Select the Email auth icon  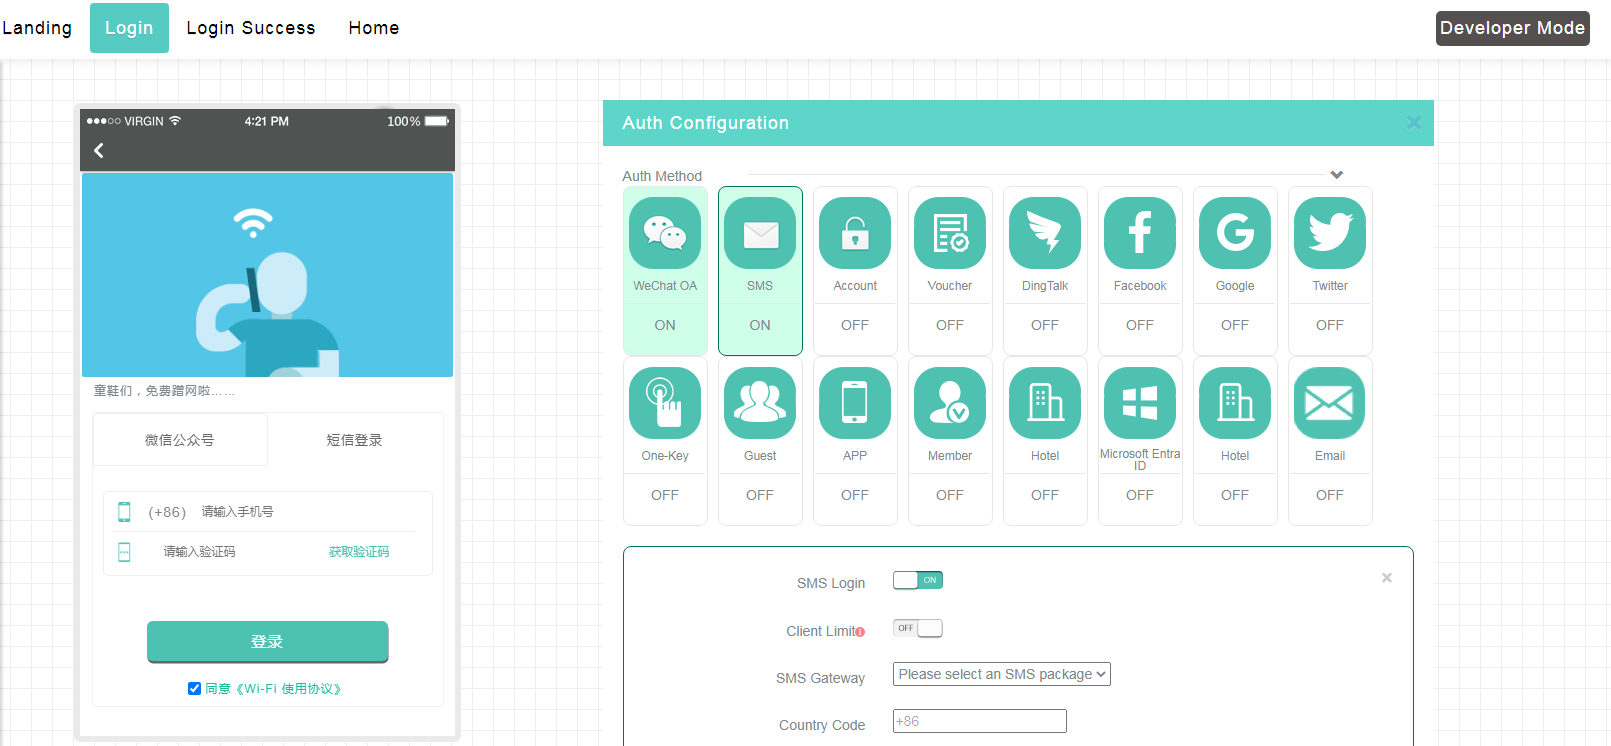tap(1330, 403)
